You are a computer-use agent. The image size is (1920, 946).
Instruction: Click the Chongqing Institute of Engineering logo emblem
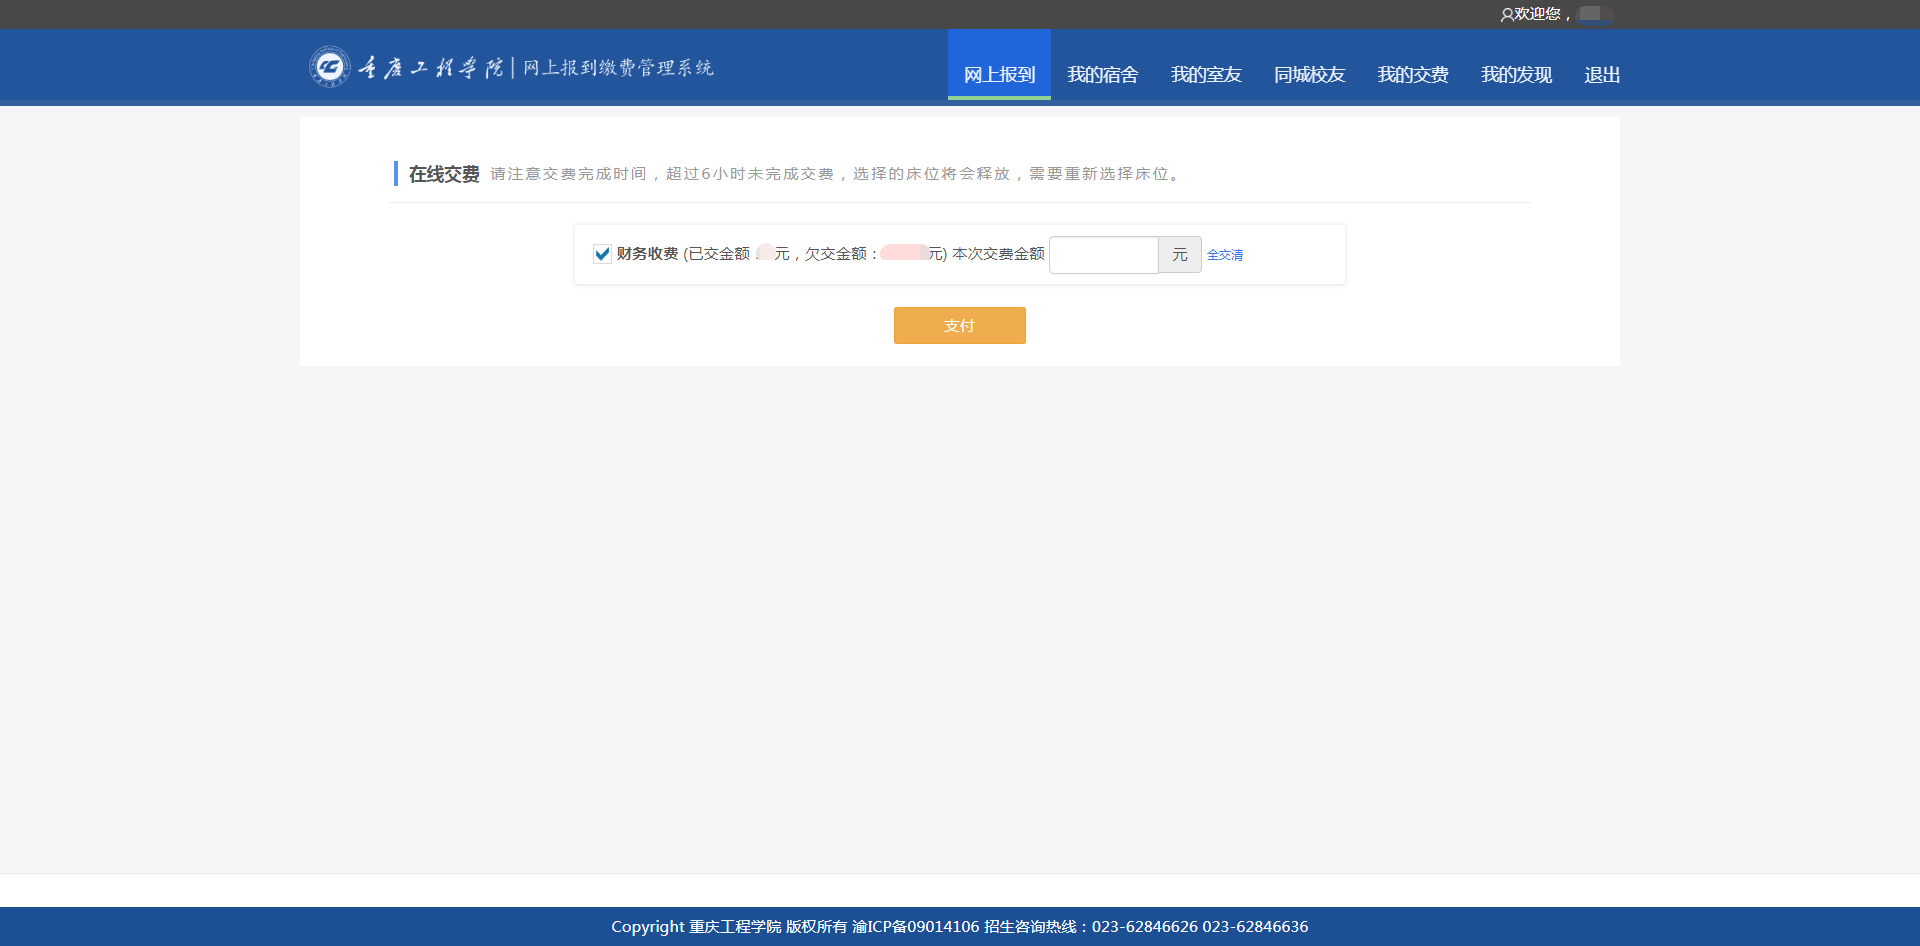point(329,67)
